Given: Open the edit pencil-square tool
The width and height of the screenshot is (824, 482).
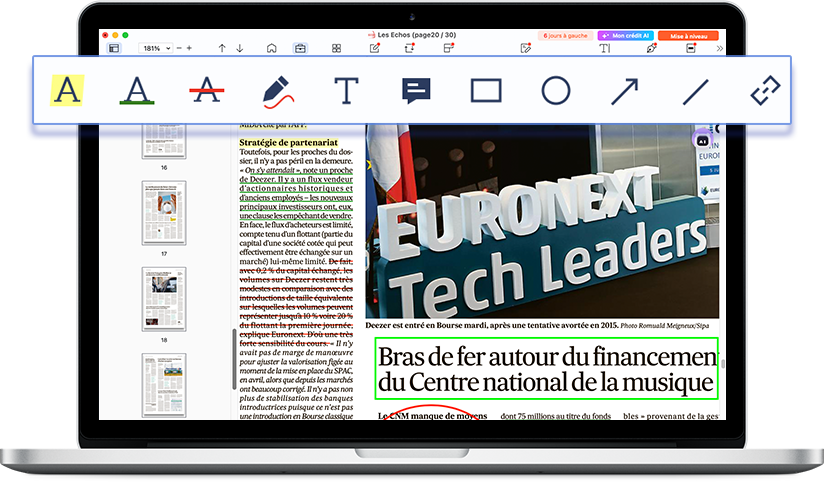Looking at the screenshot, I should 375,48.
